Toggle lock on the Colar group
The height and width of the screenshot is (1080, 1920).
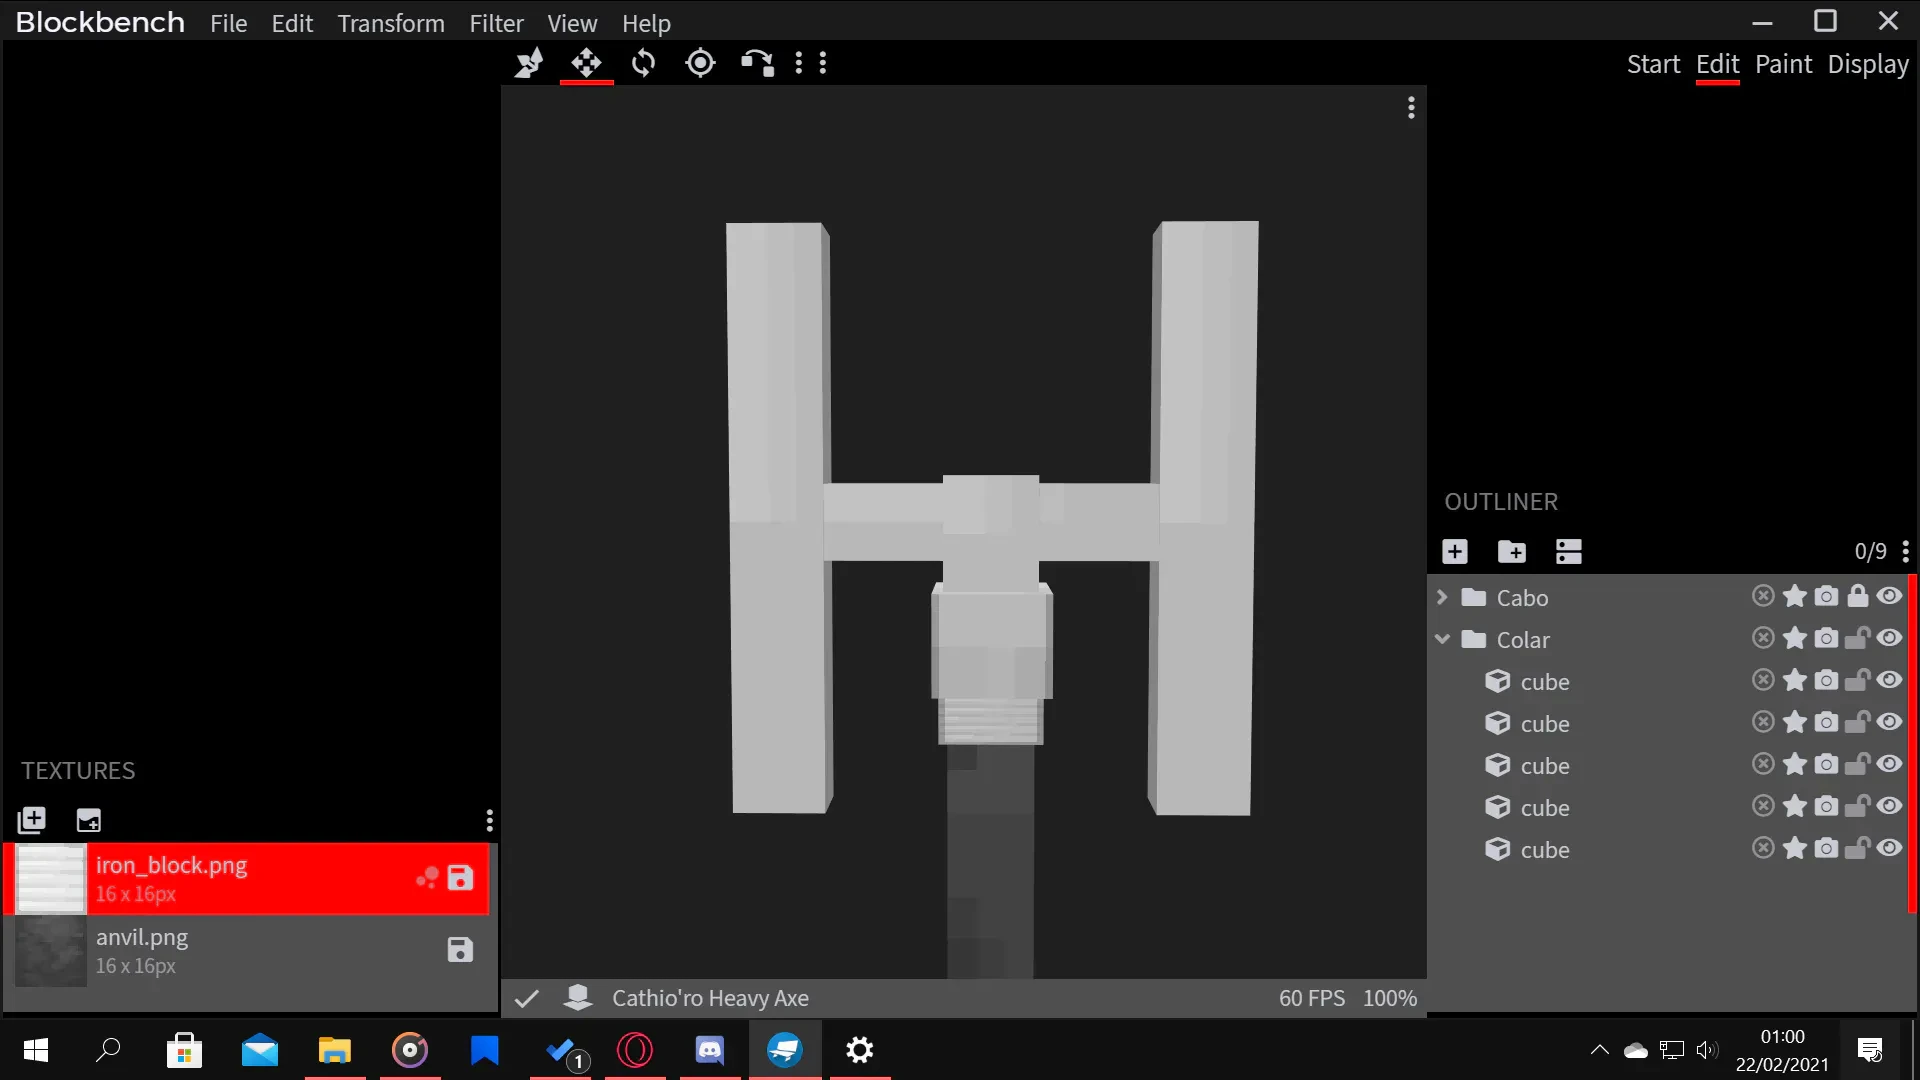1858,638
